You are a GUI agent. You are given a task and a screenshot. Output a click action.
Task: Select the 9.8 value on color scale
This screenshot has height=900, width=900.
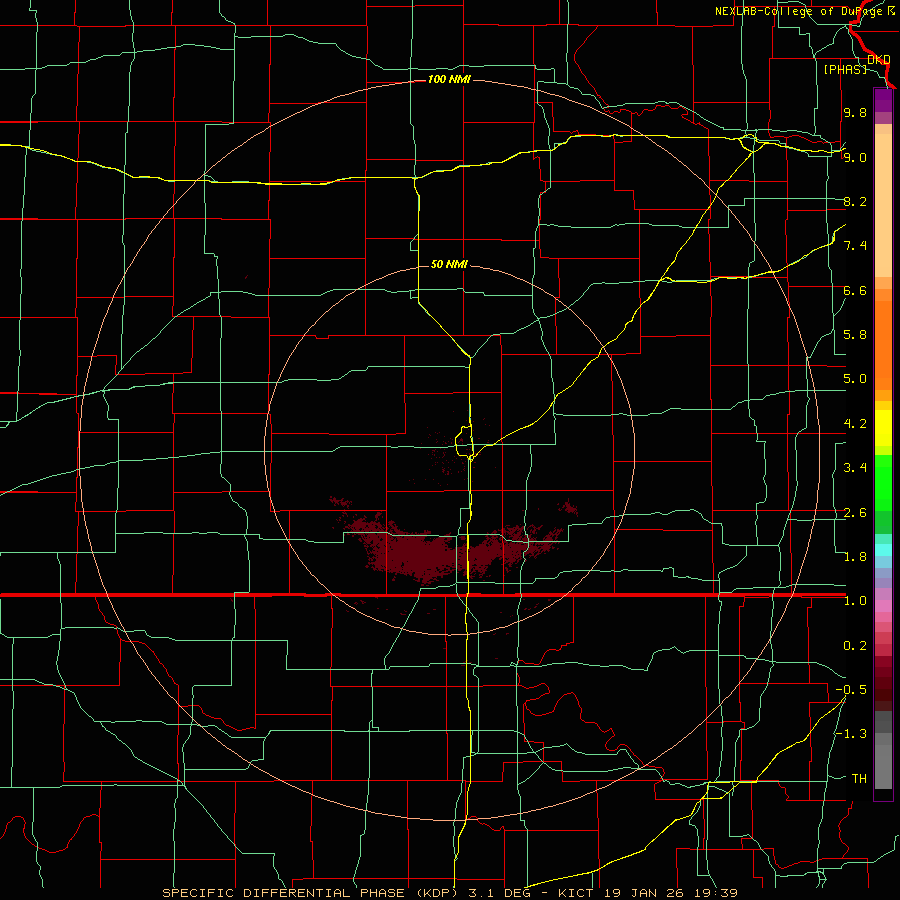click(x=855, y=112)
